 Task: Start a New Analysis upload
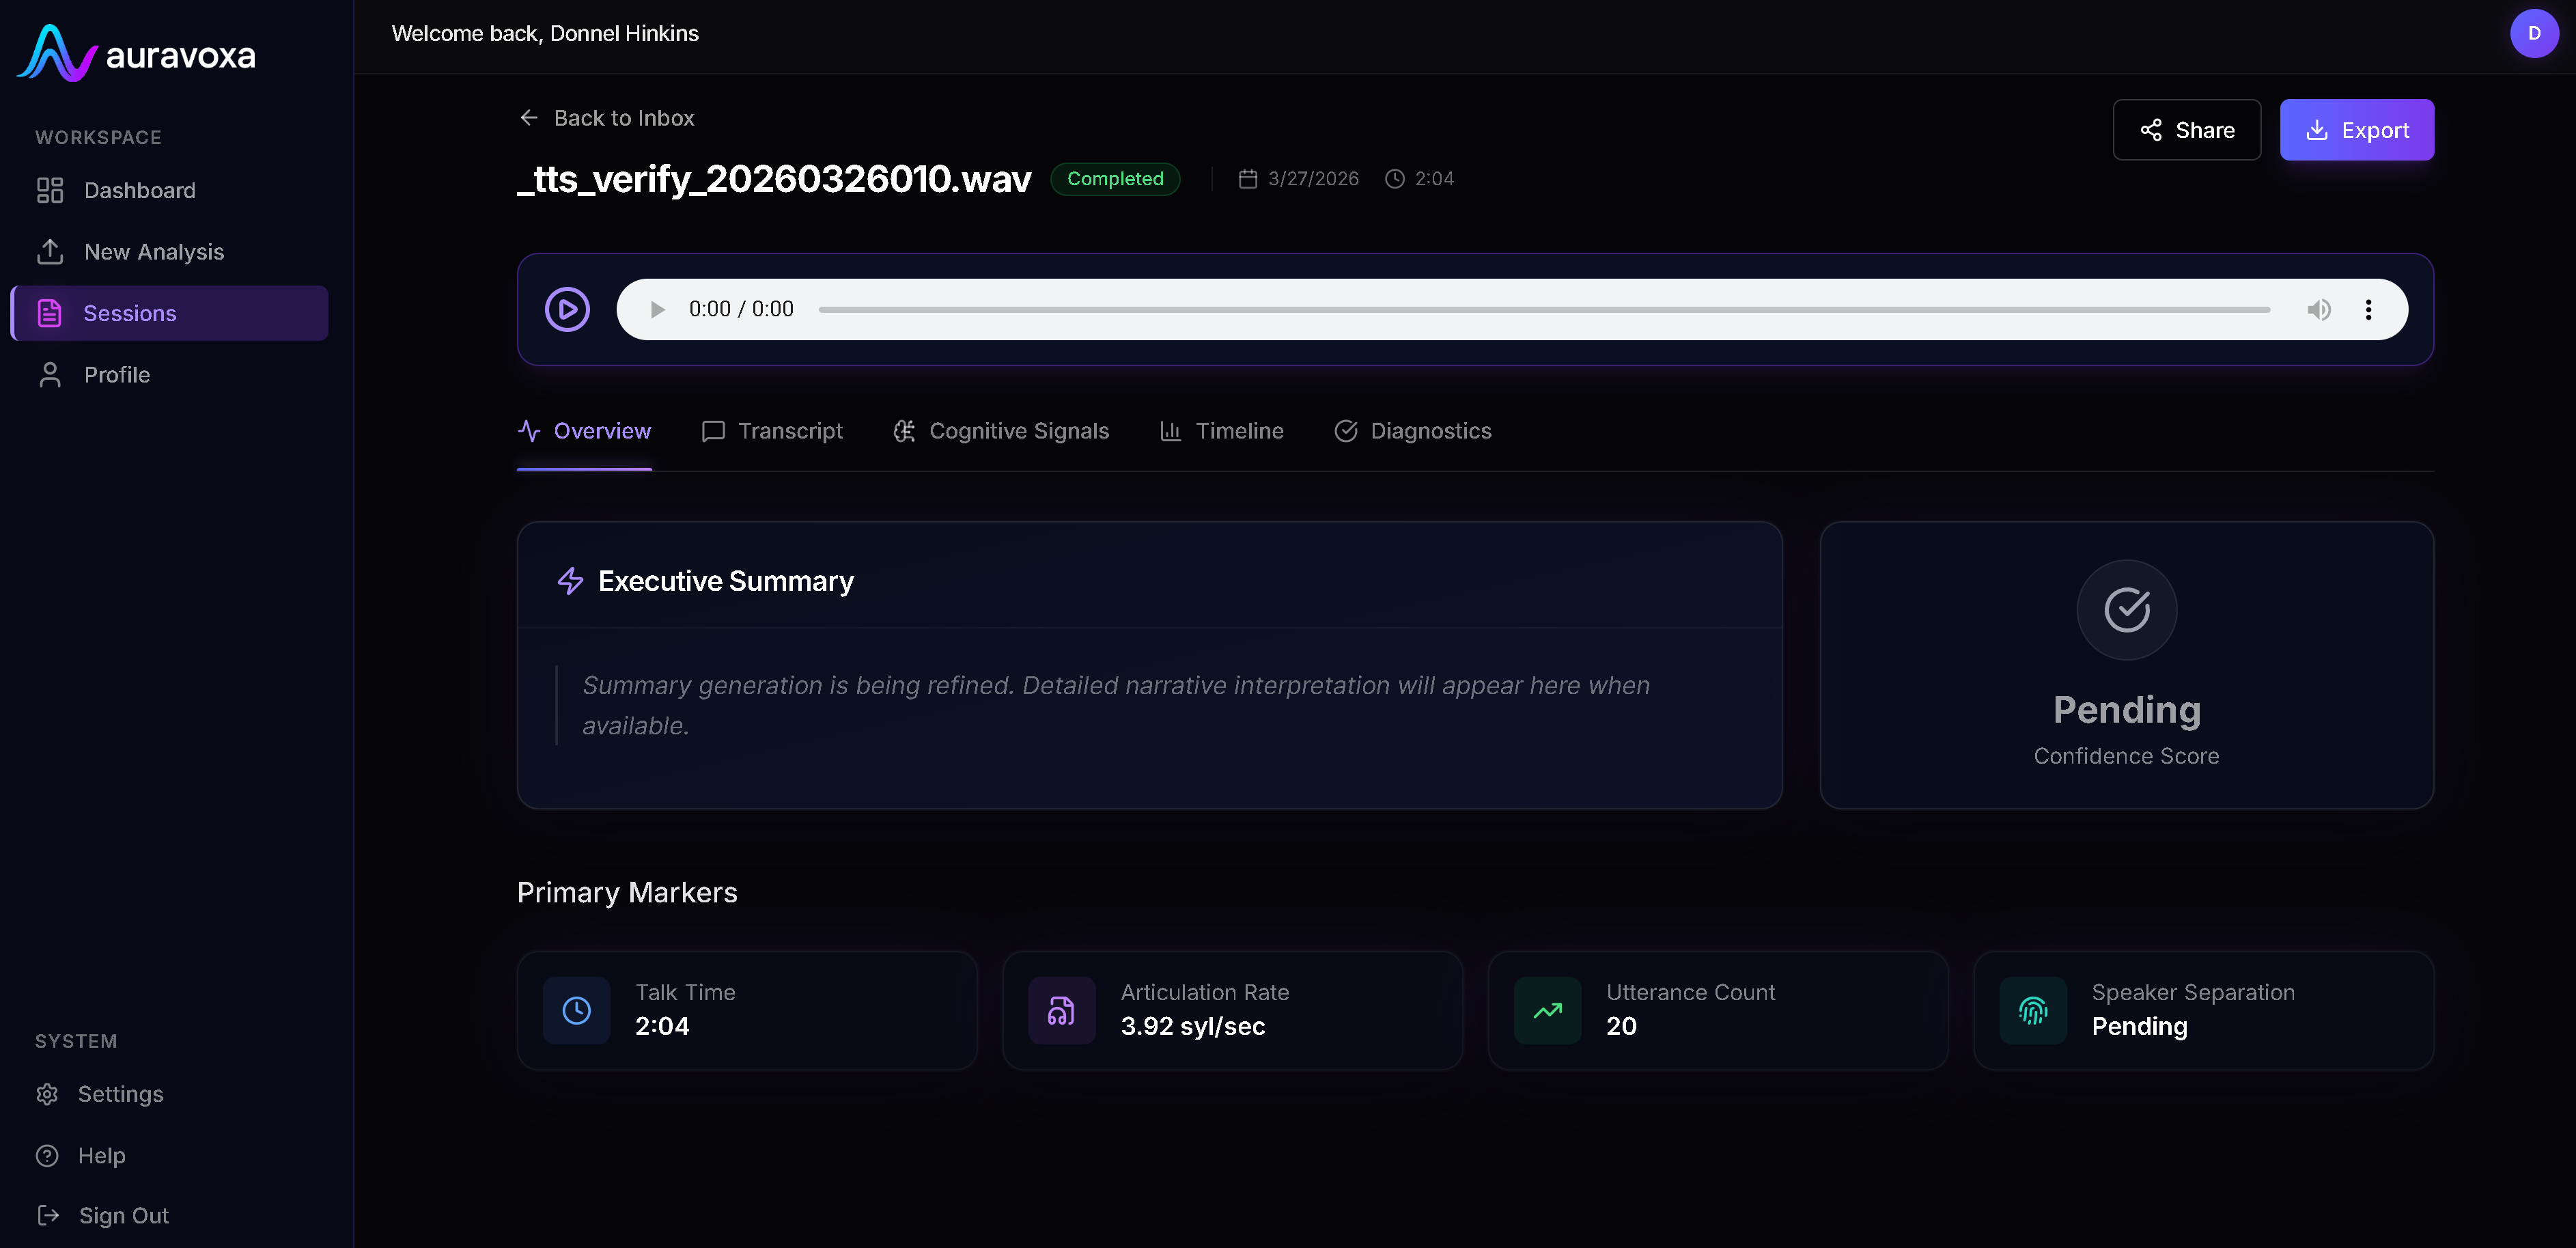click(x=153, y=252)
